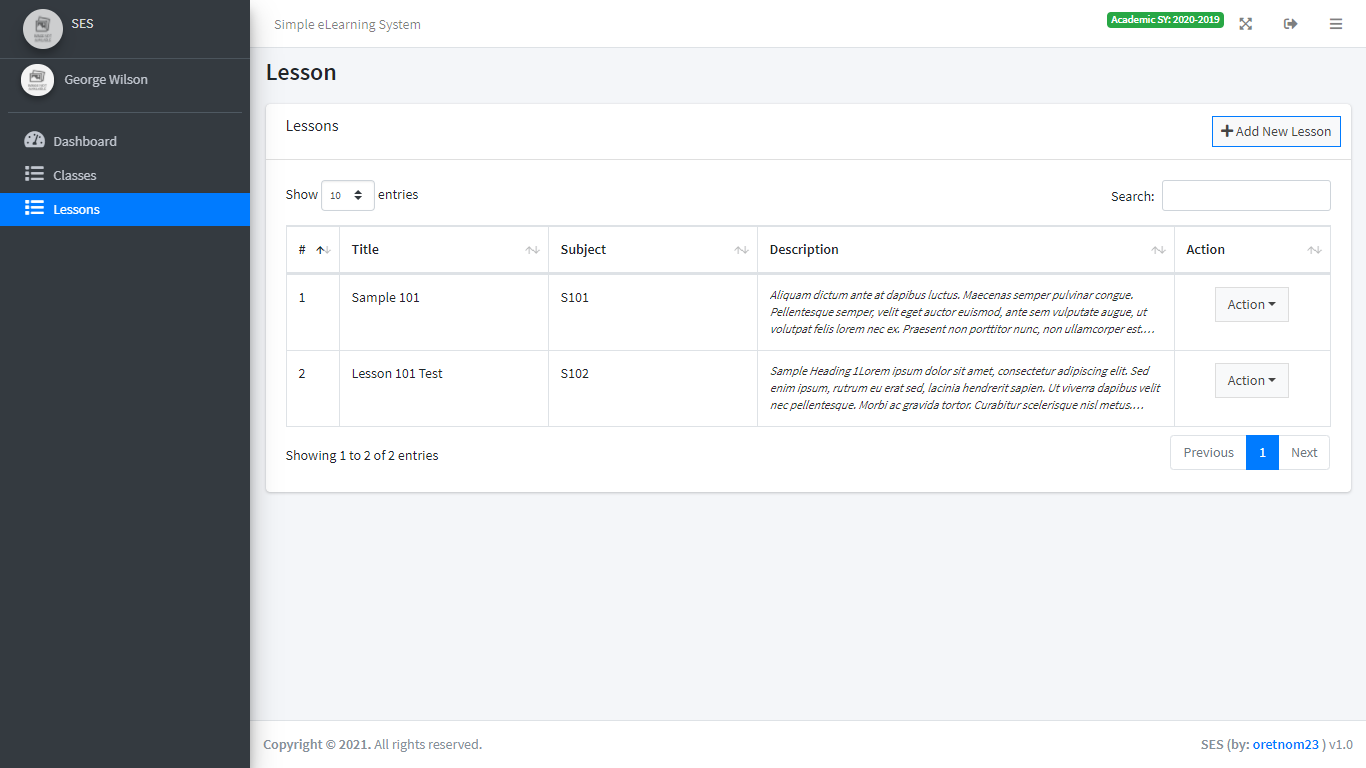Click the Title column header
This screenshot has height=768, width=1366.
(444, 250)
